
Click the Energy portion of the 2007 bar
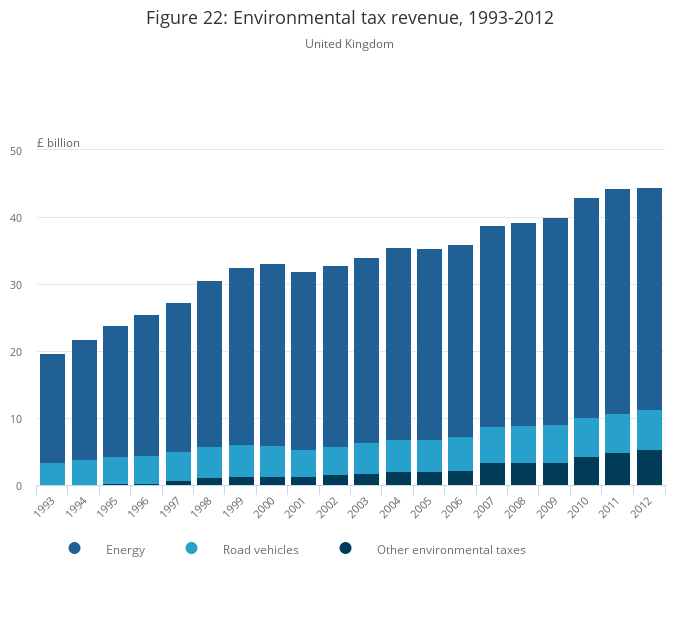(x=492, y=326)
